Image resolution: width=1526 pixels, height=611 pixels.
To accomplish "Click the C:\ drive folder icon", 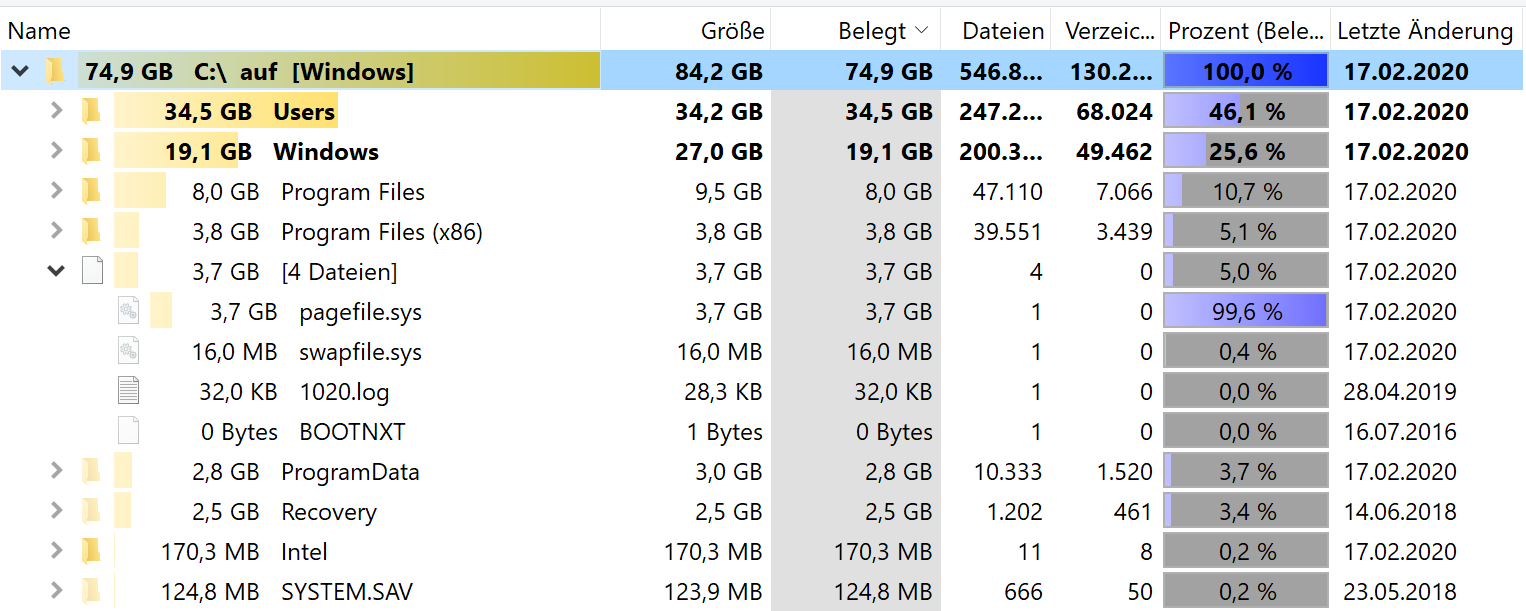I will tap(55, 71).
